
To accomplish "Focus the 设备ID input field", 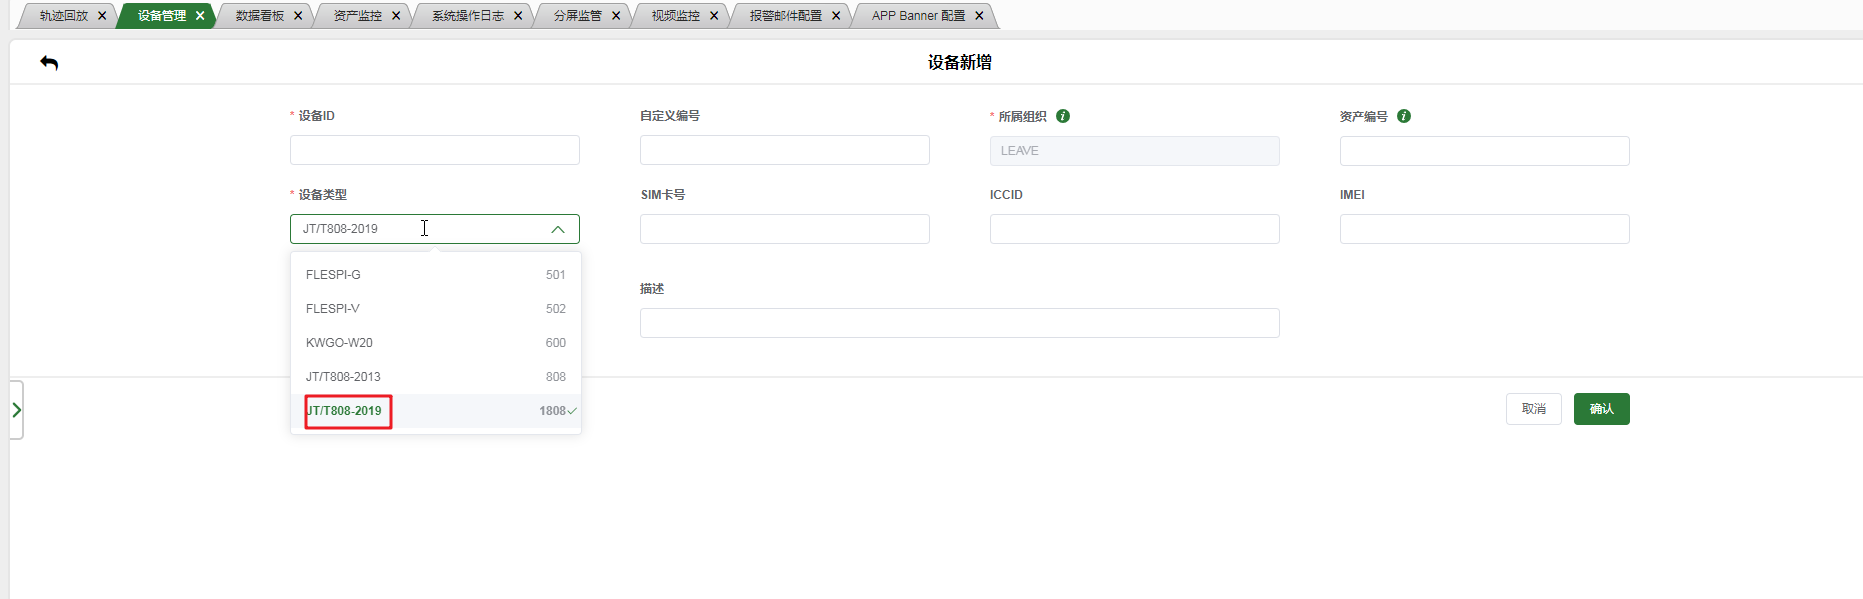I will tap(435, 150).
